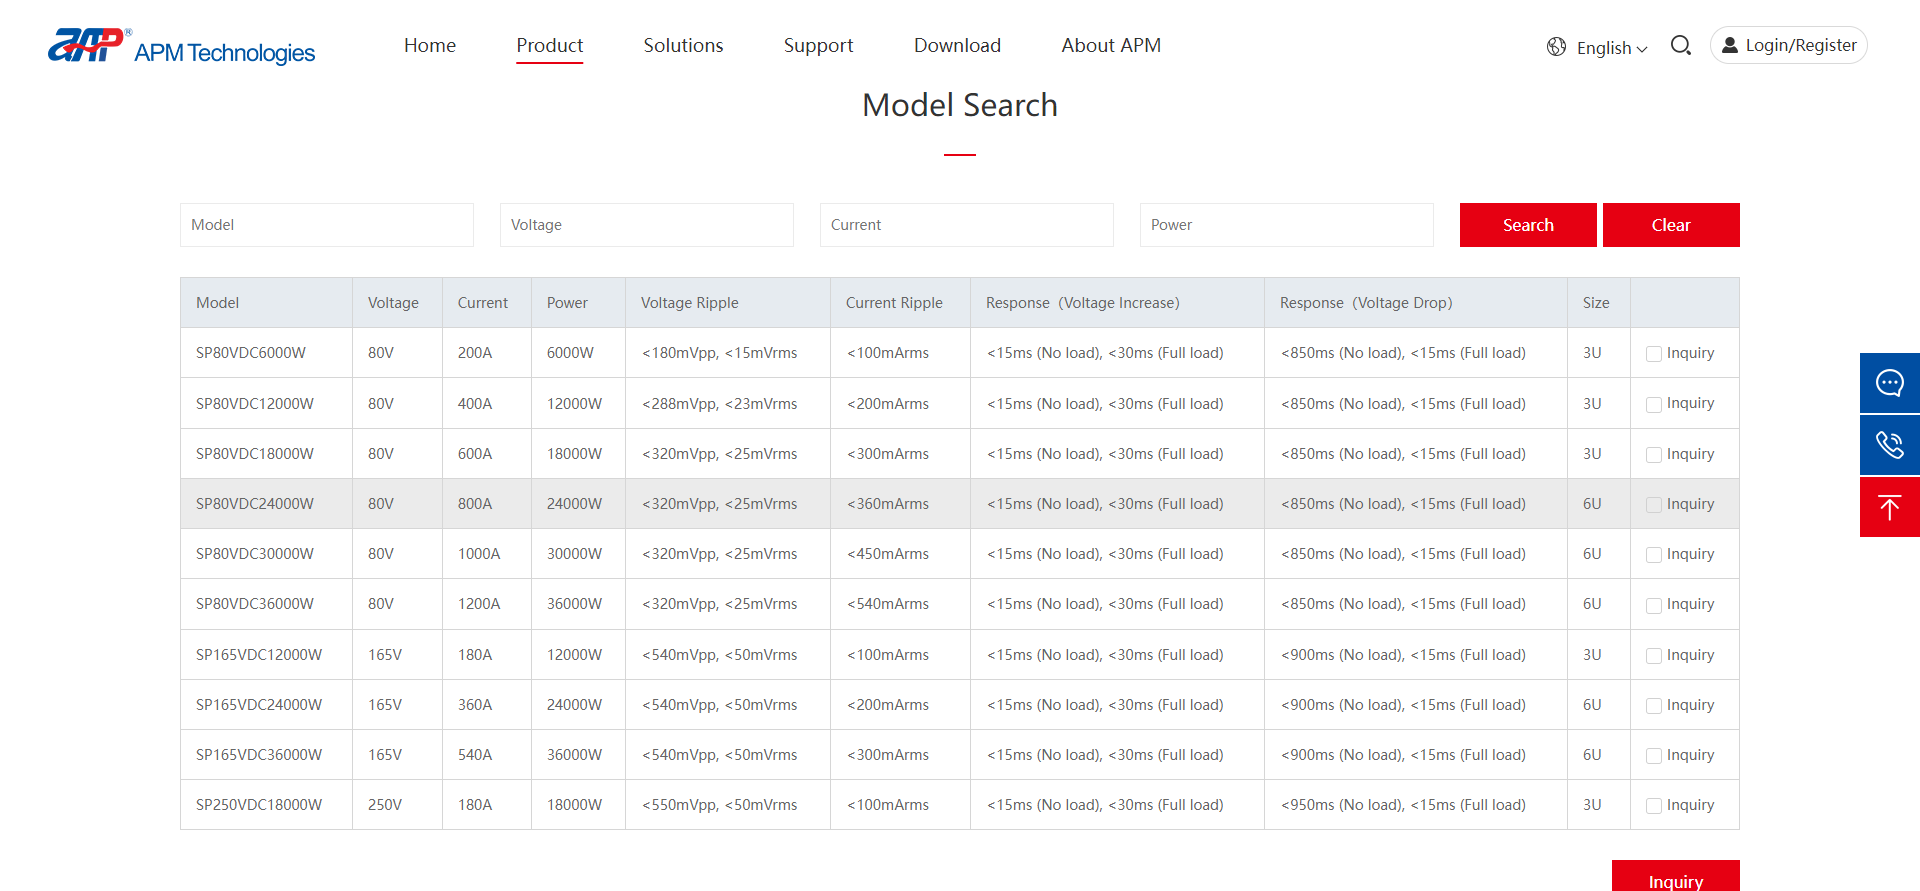The width and height of the screenshot is (1920, 891).
Task: Click the red Clear button
Action: pos(1671,225)
